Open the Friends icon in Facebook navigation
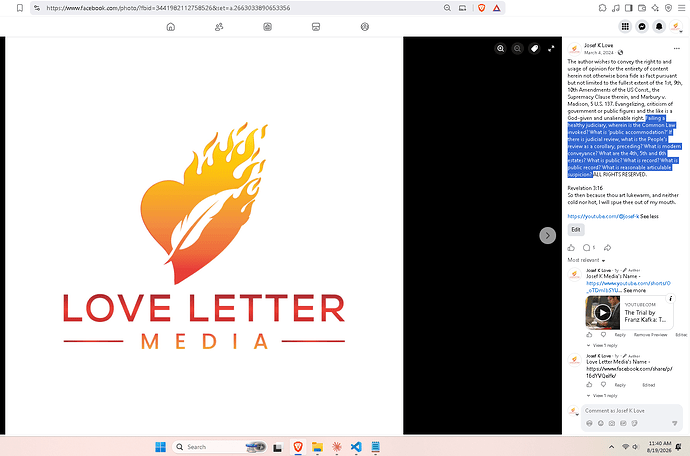 [219, 27]
